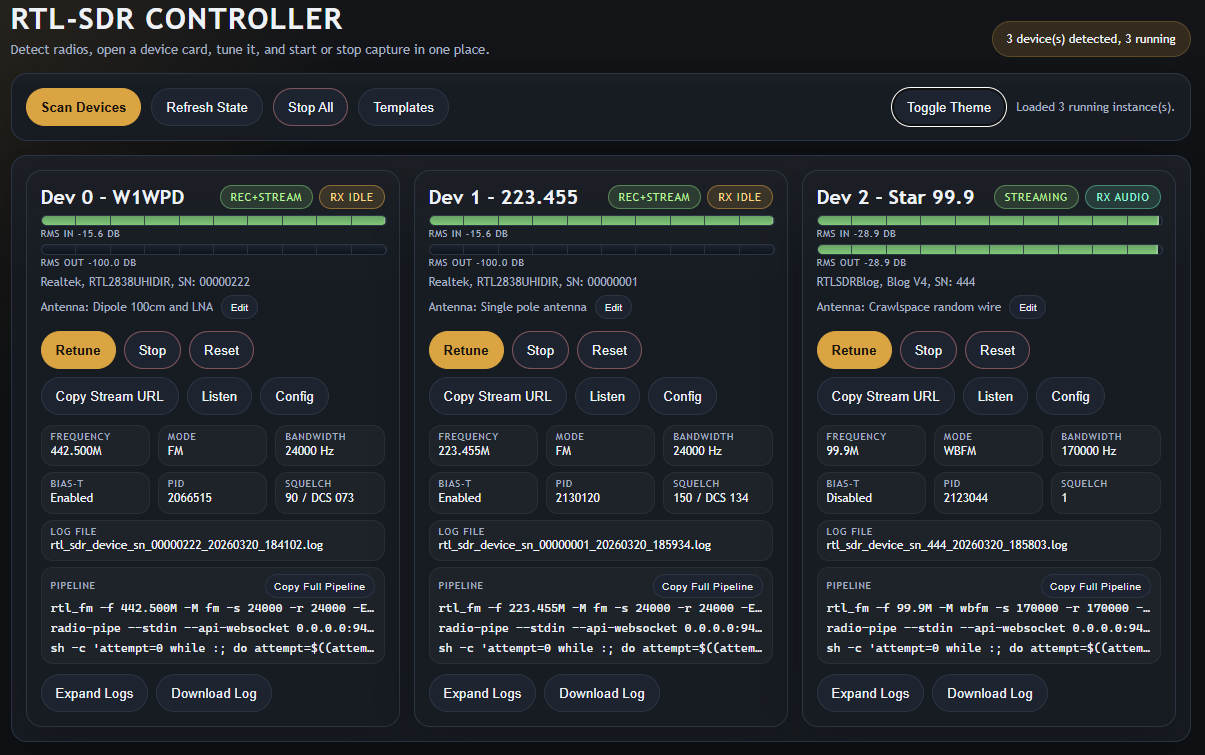
Task: Reset the Dev 2 - Star 99.9 device
Action: pyautogui.click(x=997, y=350)
